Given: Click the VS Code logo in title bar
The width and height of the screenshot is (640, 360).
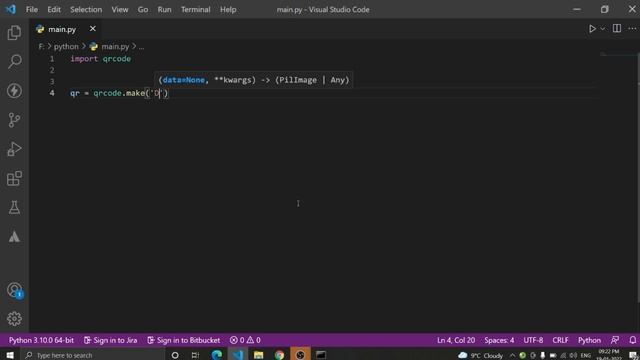Looking at the screenshot, I should pos(11,9).
